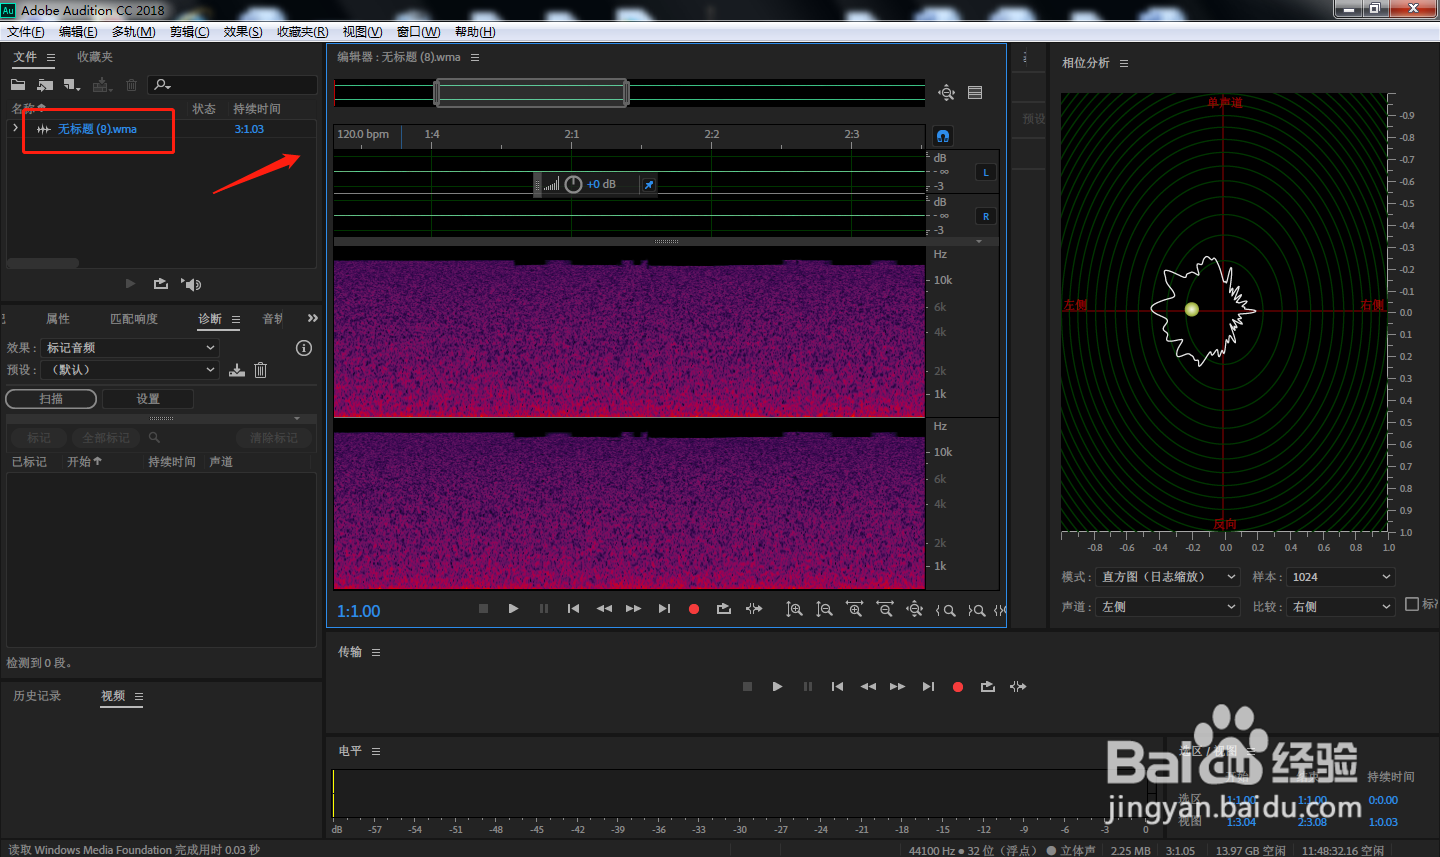
Task: Click the 1:1.00 editor timecode
Action: [358, 611]
